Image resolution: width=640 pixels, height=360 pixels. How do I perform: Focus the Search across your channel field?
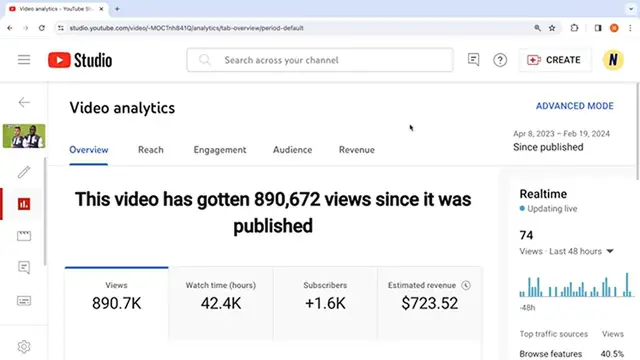point(320,60)
